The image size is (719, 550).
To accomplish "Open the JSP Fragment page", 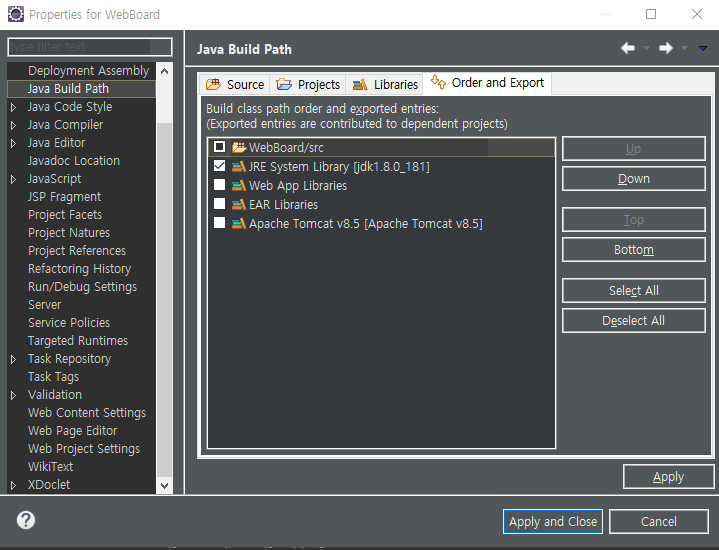I will (64, 197).
